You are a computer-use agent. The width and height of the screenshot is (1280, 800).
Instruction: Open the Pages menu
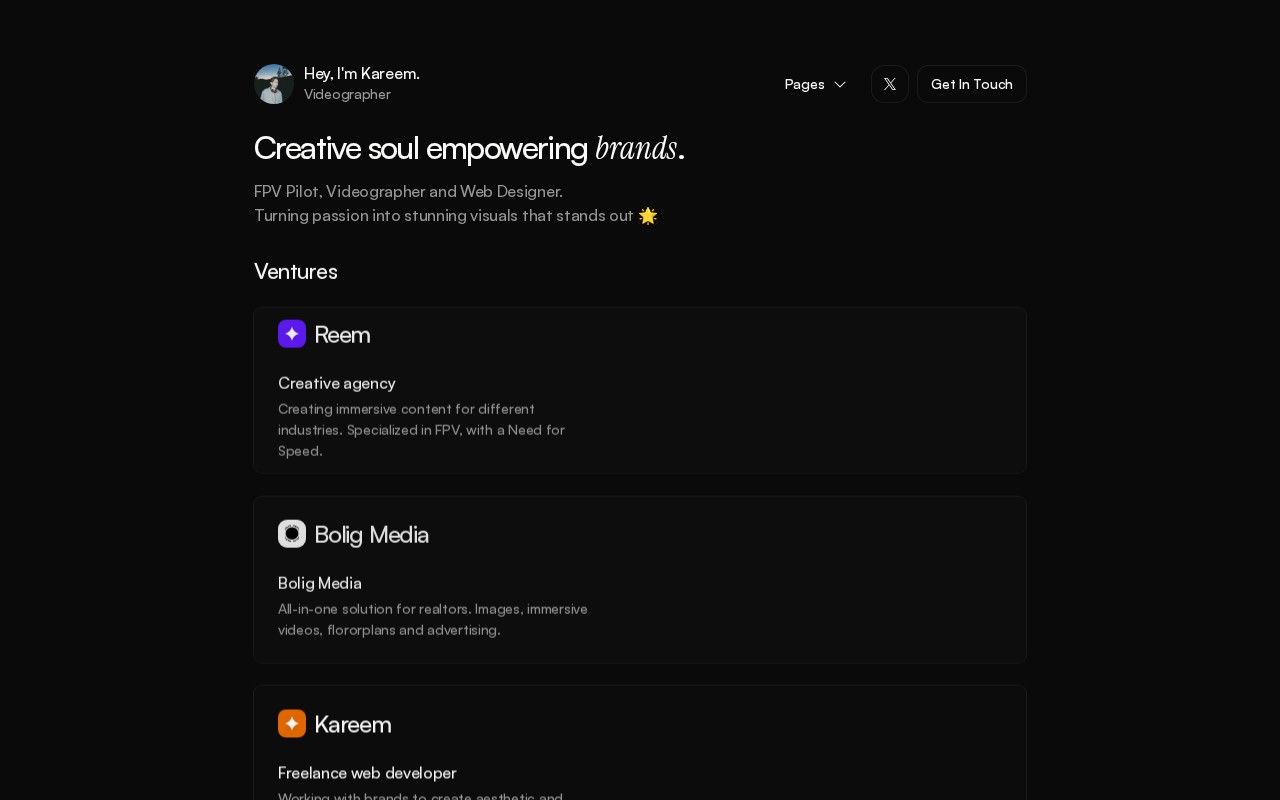pos(815,84)
